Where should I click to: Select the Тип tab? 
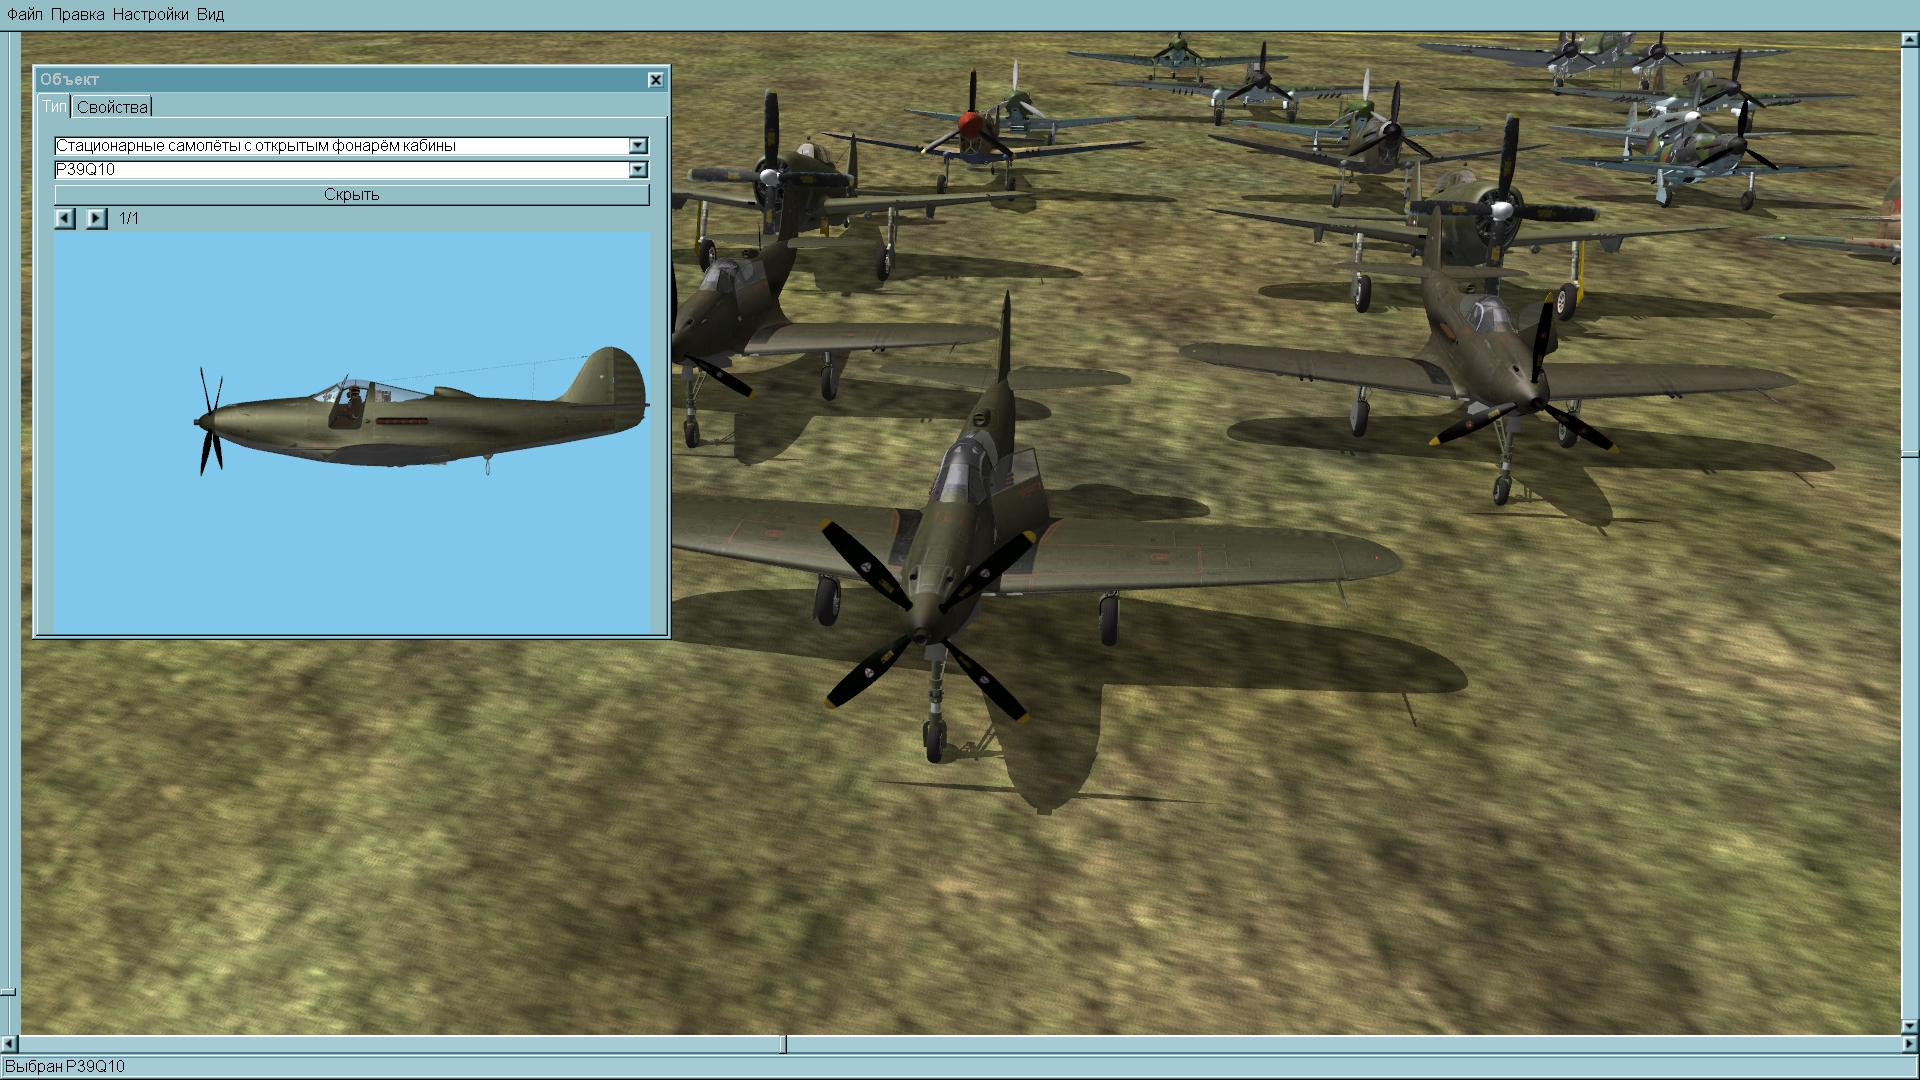point(53,106)
